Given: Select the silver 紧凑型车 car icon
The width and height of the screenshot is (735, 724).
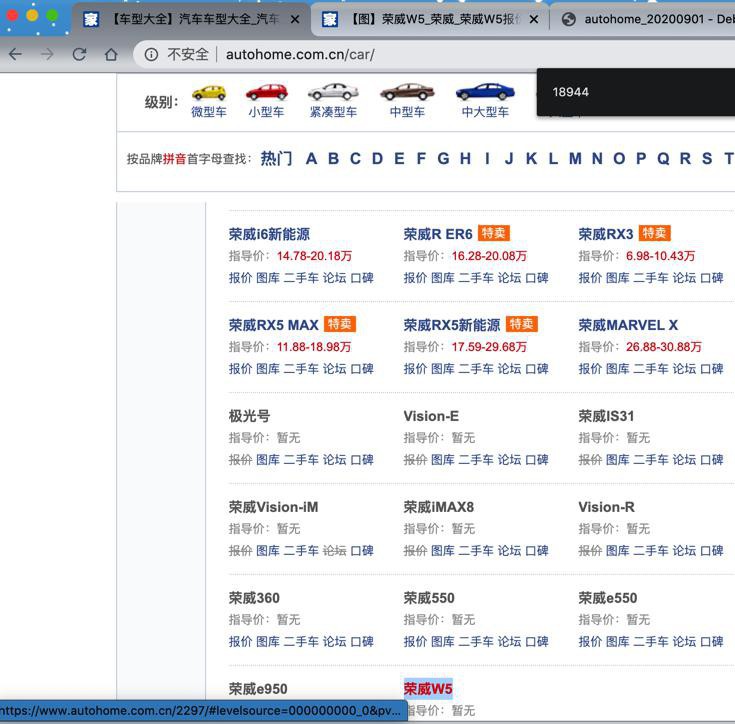Looking at the screenshot, I should tap(333, 92).
